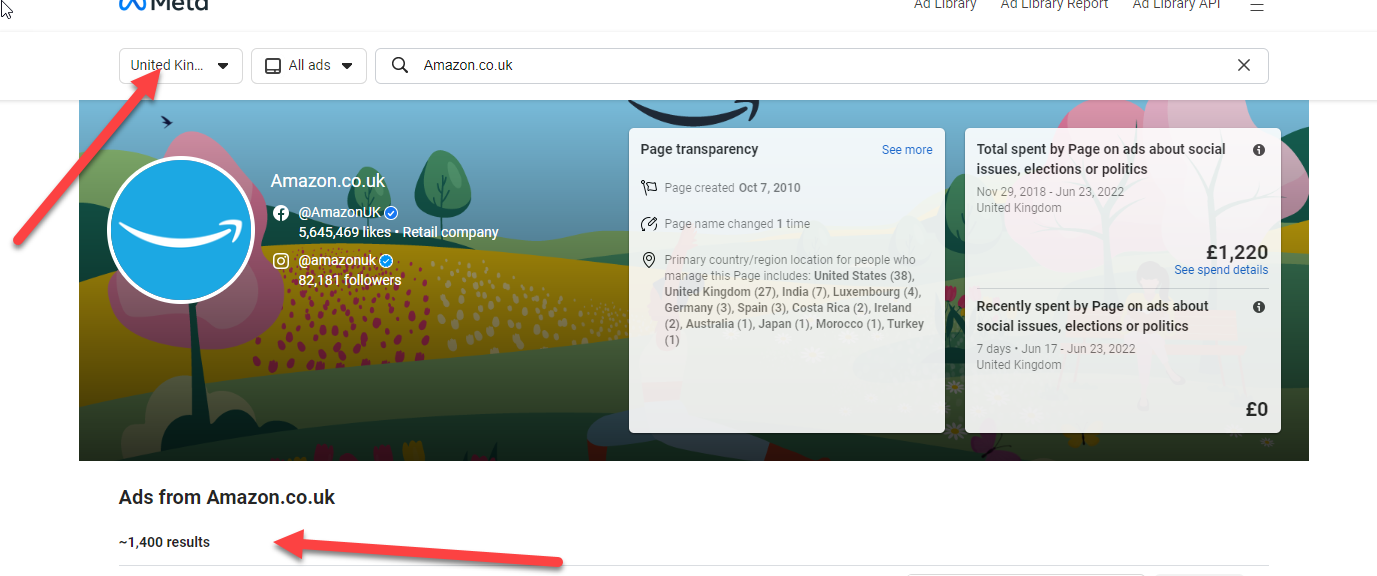The image size is (1377, 576).
Task: Open the @amazonuk Instagram handle
Action: click(x=337, y=261)
